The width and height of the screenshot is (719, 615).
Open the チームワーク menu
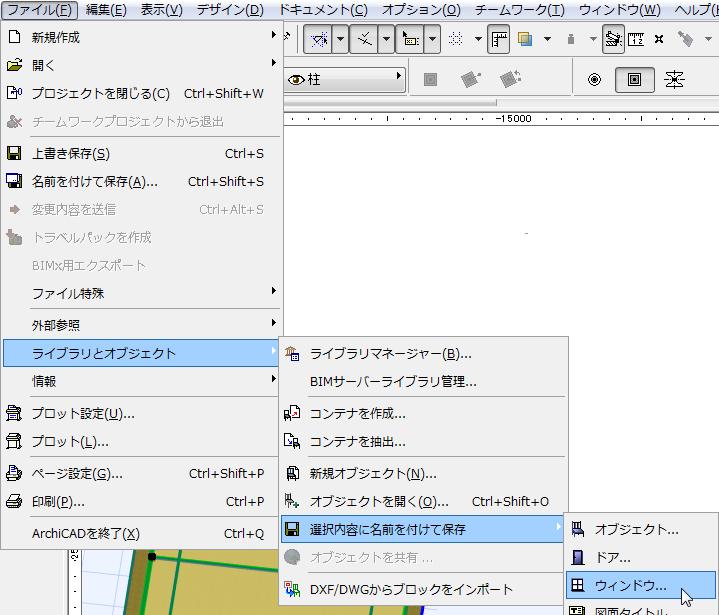click(520, 10)
